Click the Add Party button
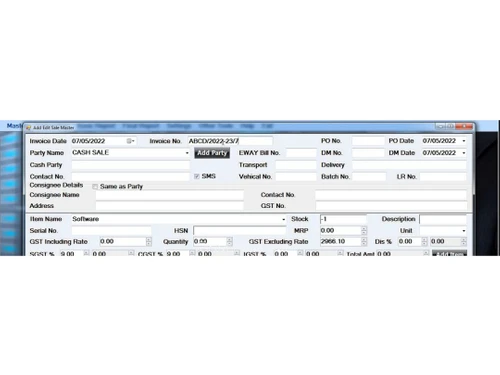The width and height of the screenshot is (500, 375). (212, 153)
